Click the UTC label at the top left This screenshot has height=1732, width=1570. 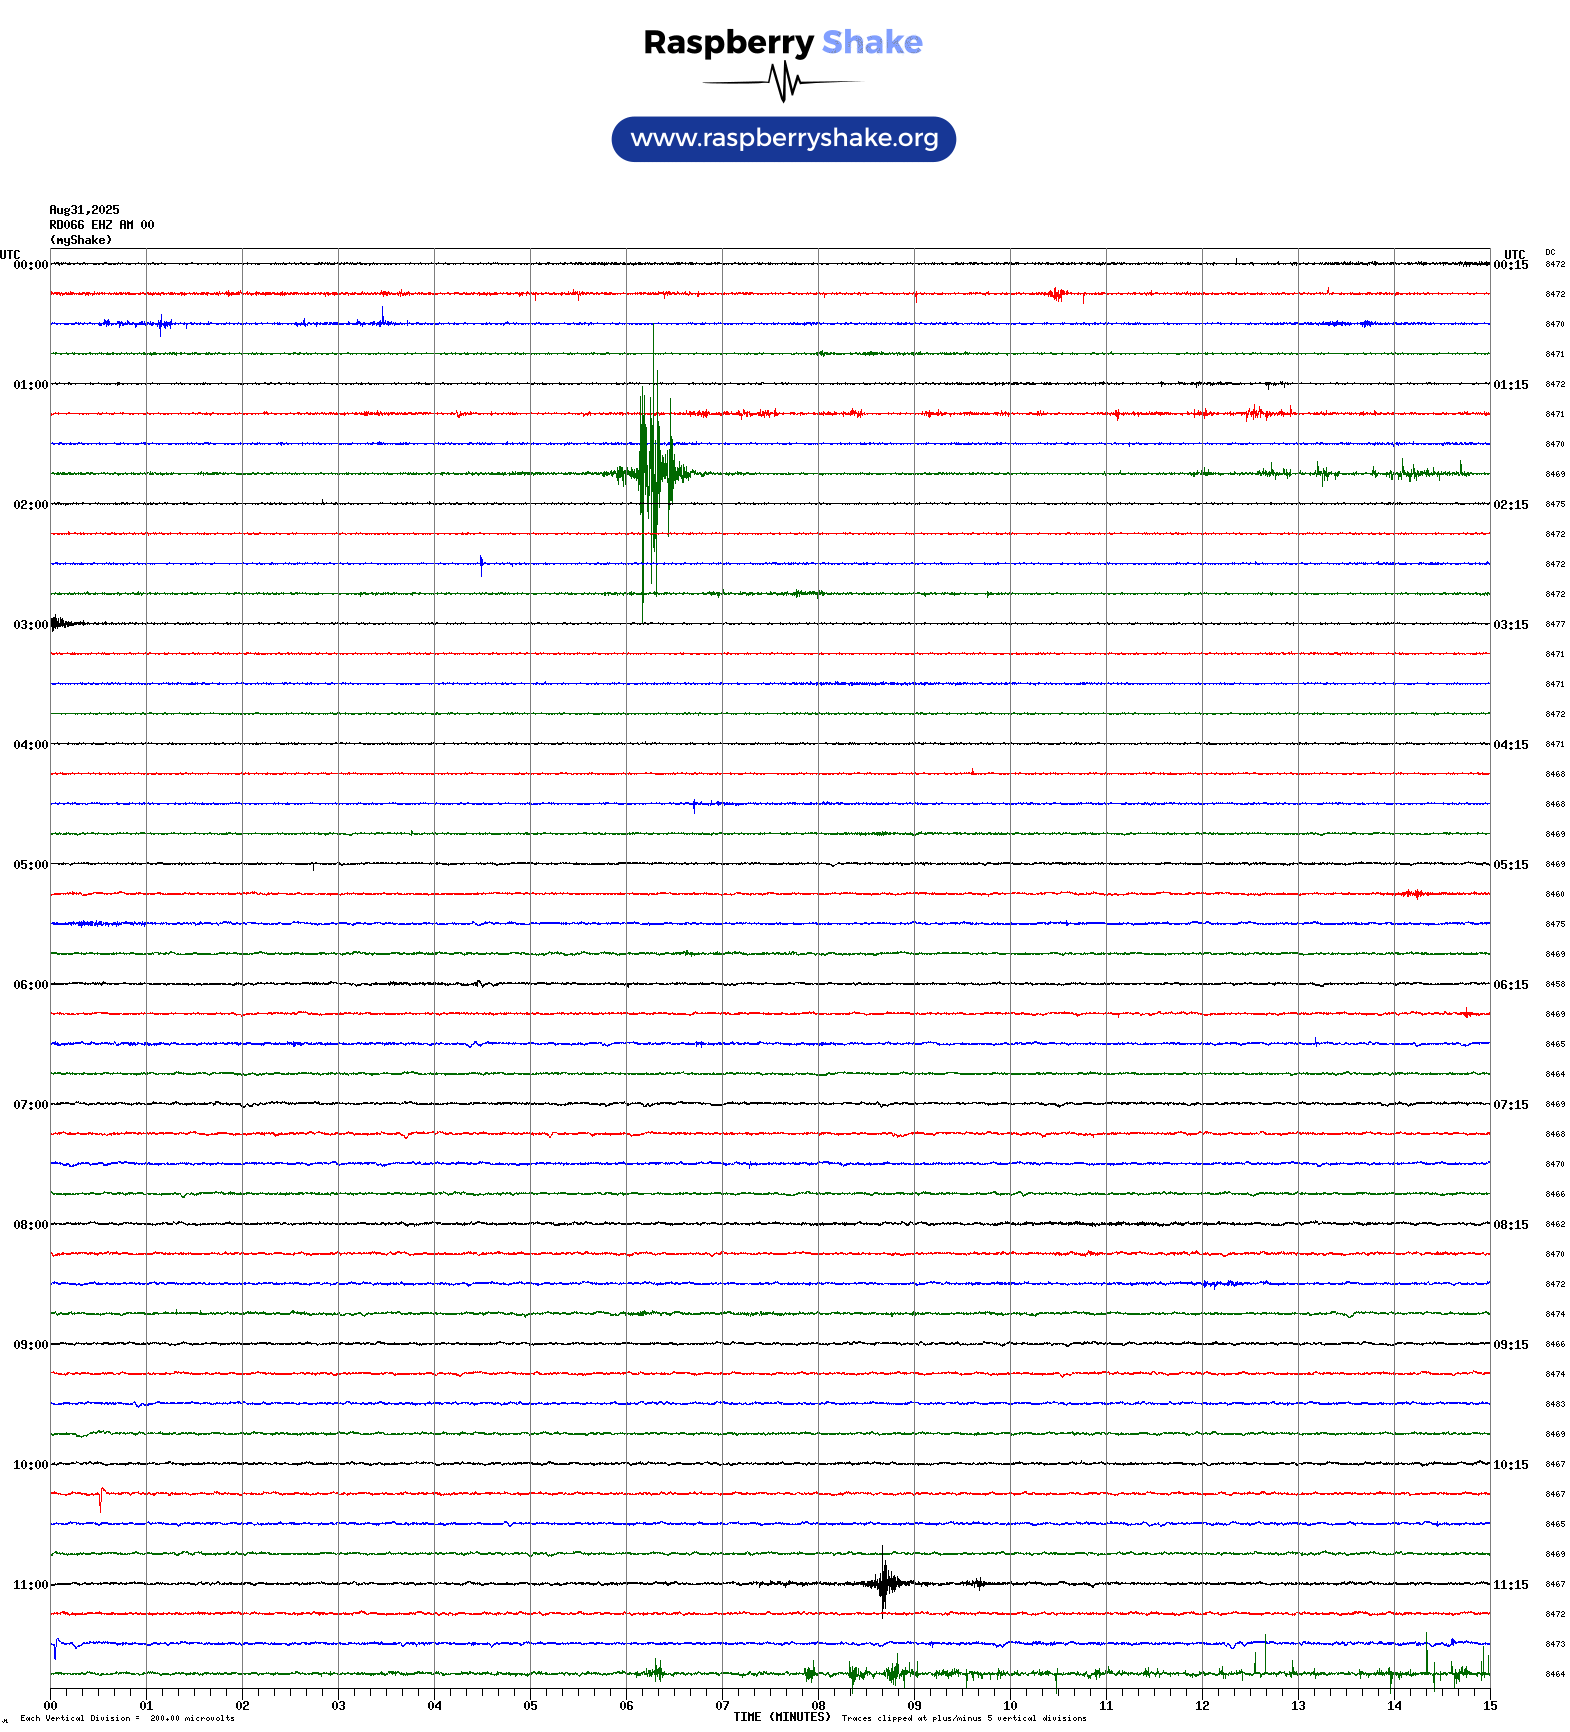pos(10,255)
